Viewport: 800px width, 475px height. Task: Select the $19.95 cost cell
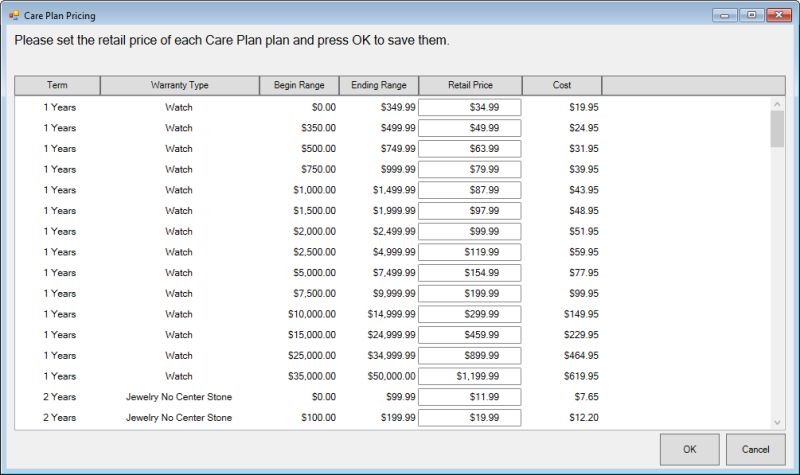coord(584,108)
